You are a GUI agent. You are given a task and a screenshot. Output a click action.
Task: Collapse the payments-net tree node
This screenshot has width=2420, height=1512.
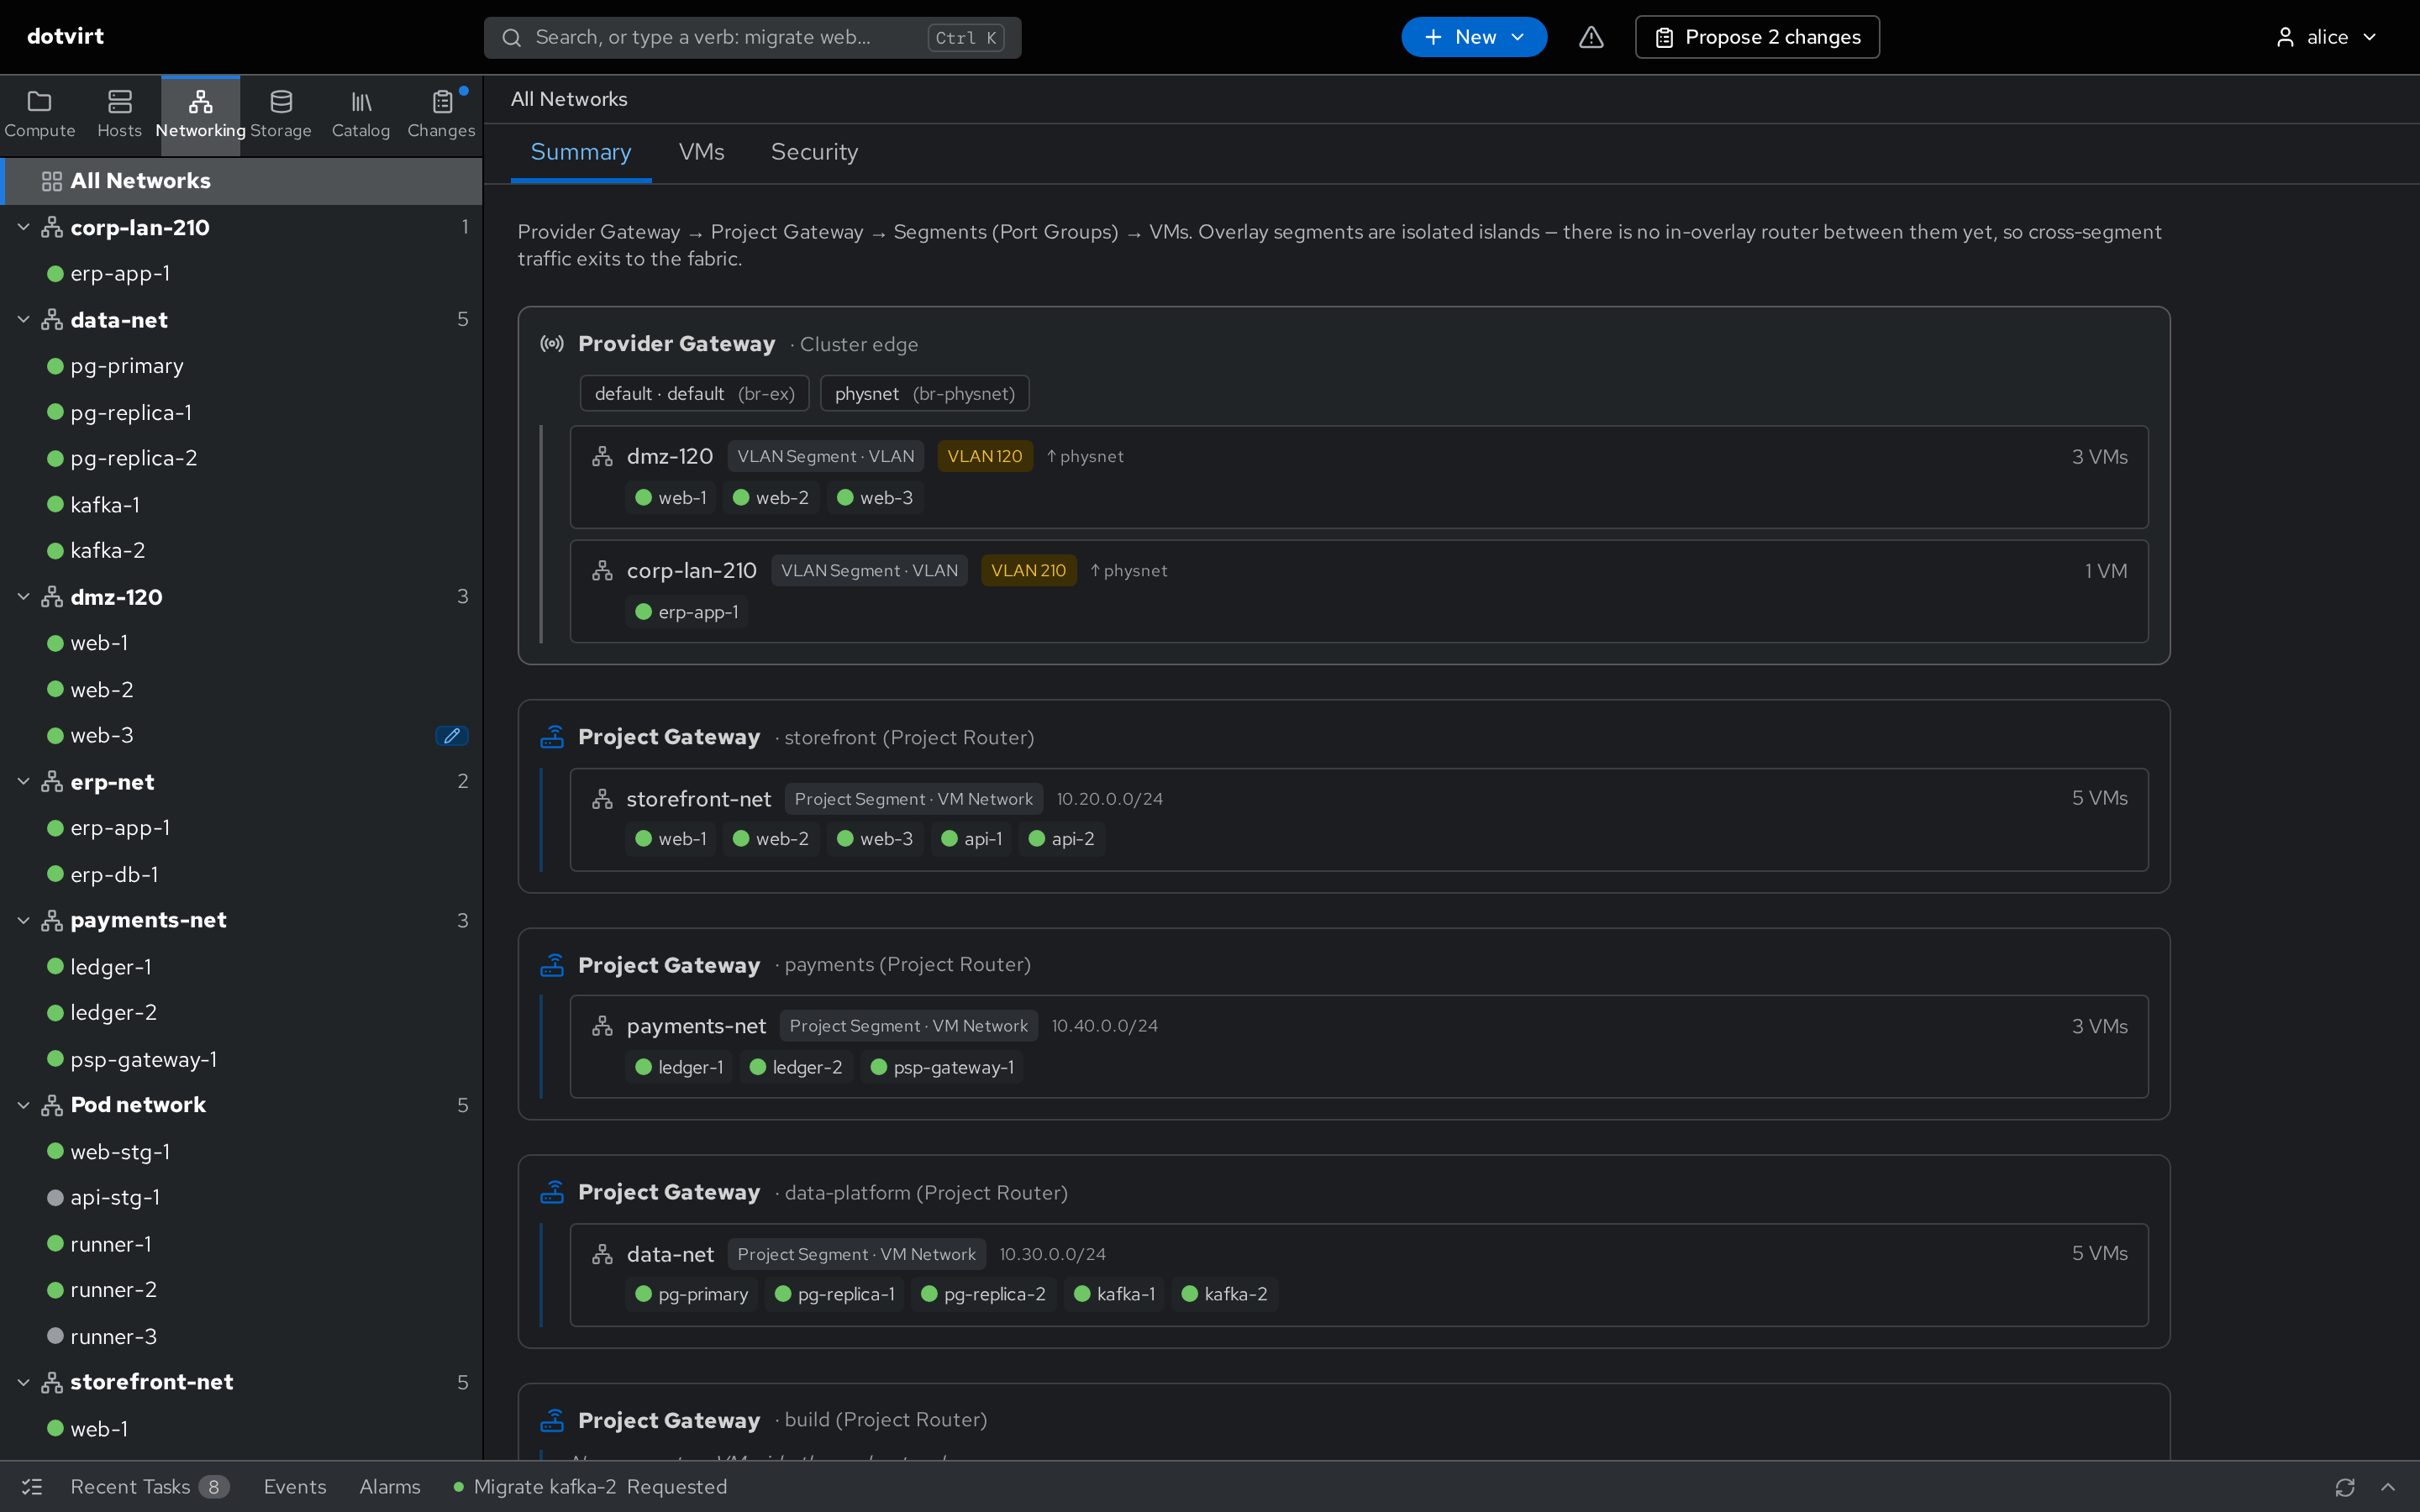pos(24,920)
